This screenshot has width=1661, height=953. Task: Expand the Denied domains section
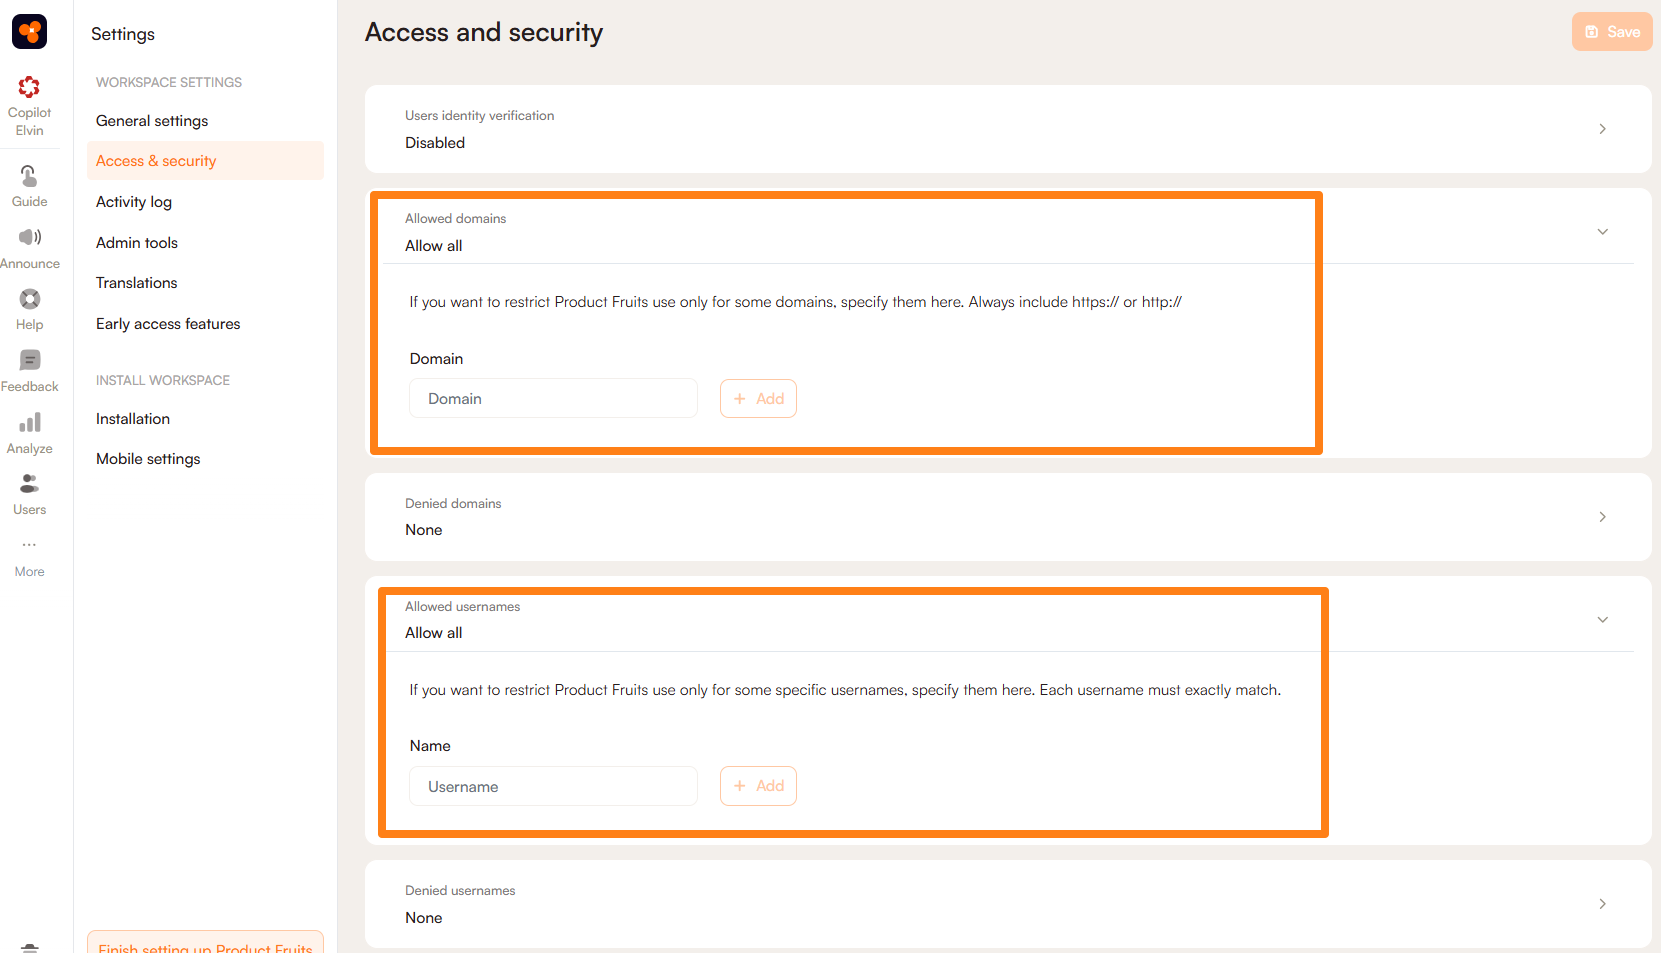tap(1602, 517)
